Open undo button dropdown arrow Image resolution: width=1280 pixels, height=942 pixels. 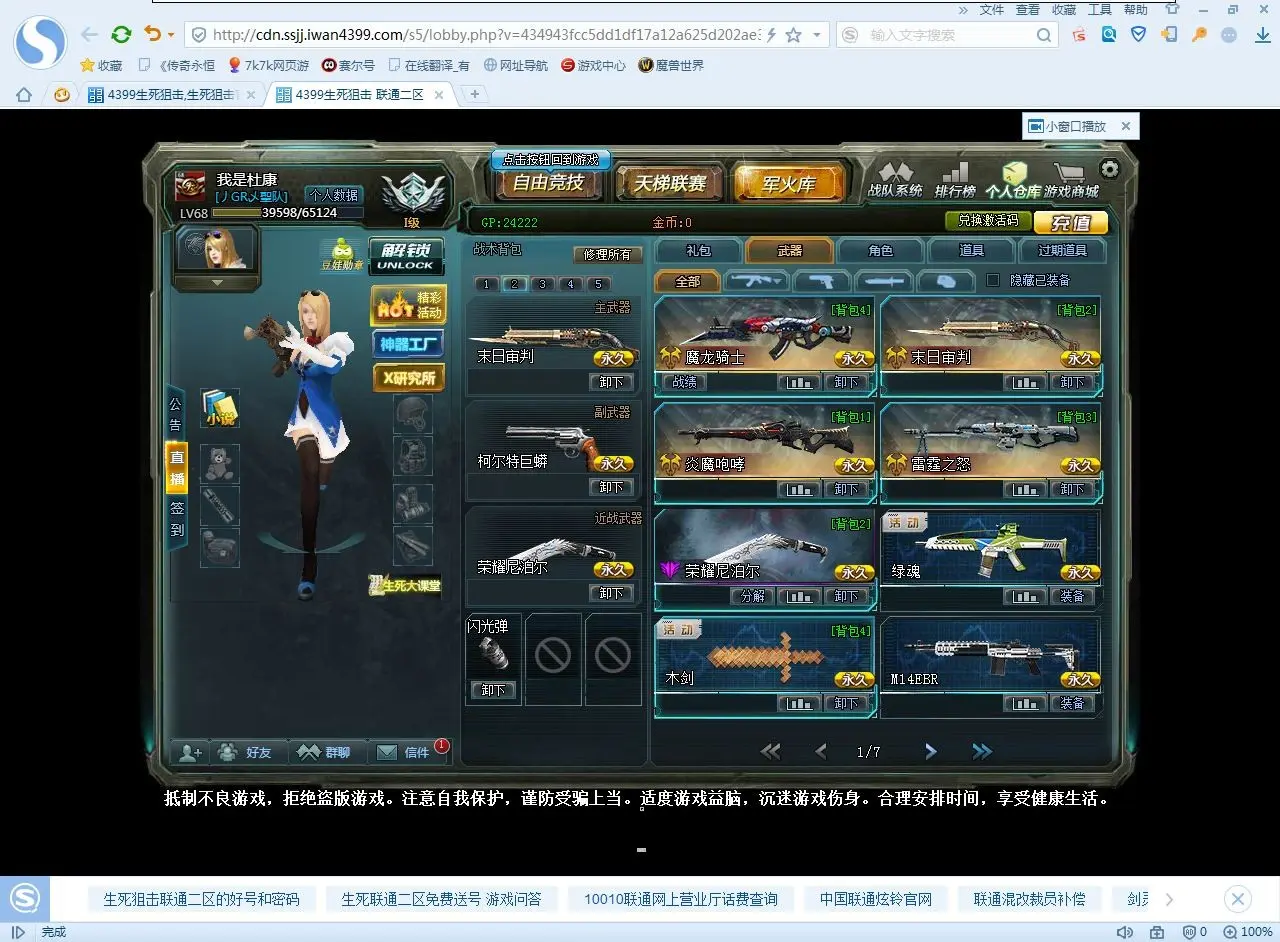click(x=171, y=35)
